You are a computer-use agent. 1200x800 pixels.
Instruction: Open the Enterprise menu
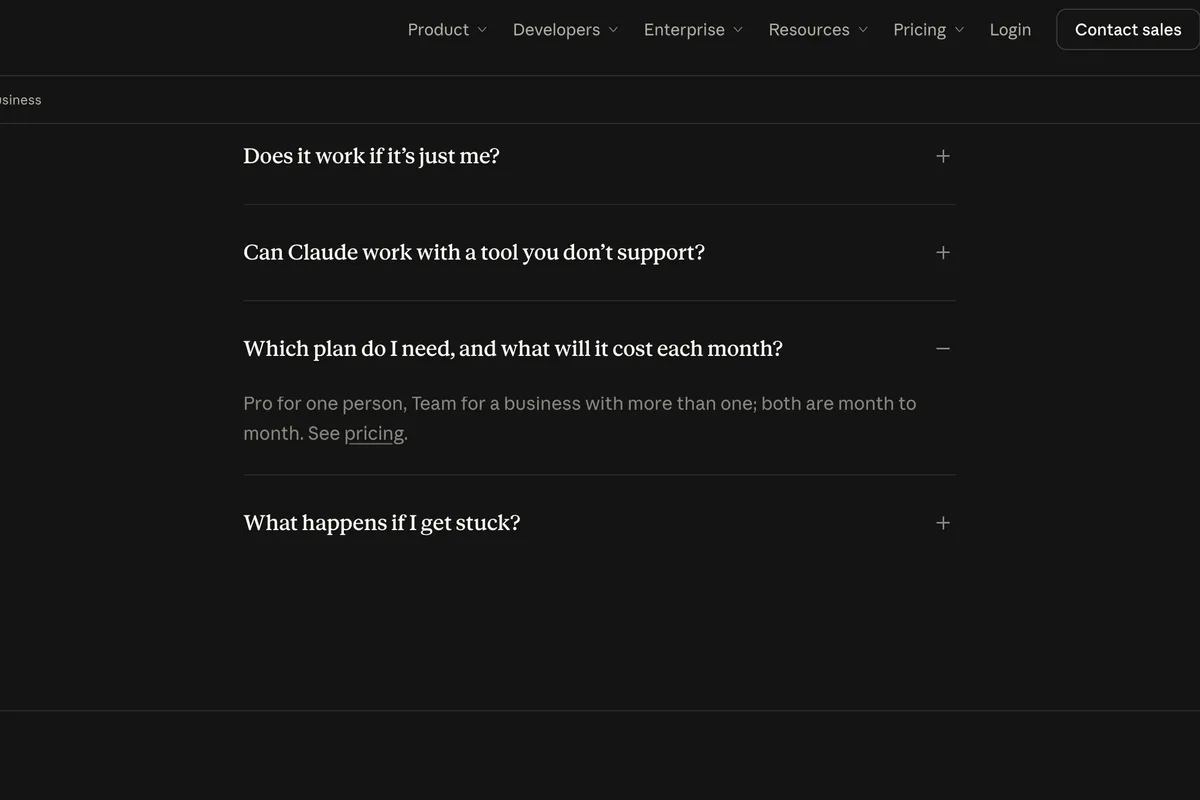[693, 30]
